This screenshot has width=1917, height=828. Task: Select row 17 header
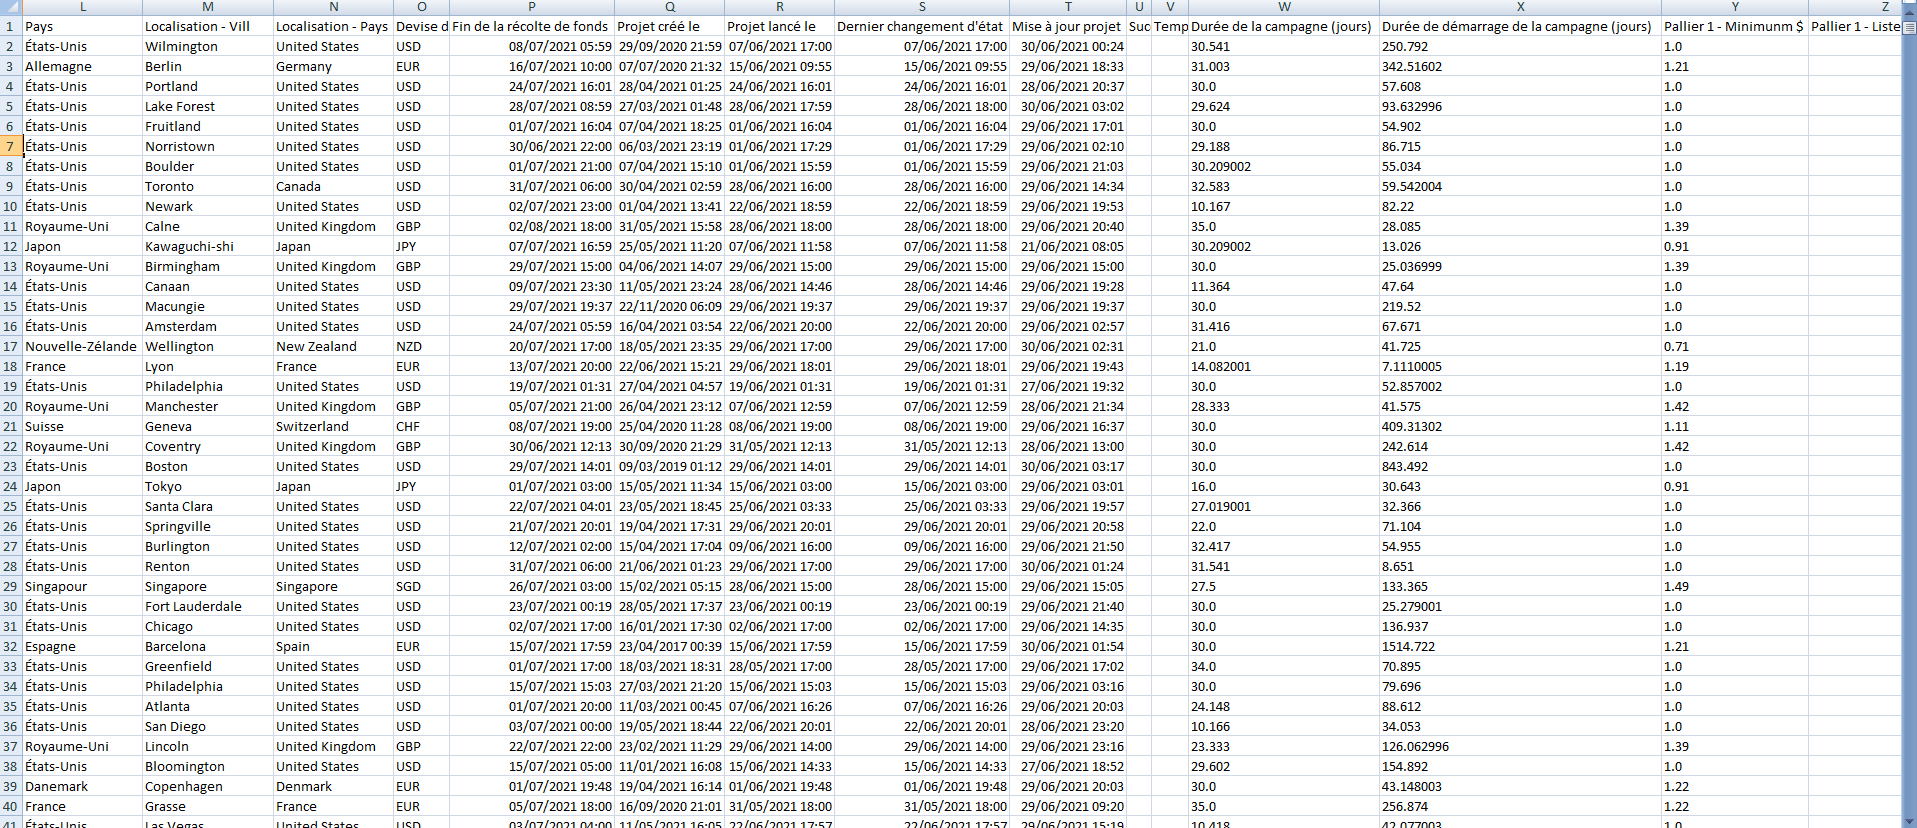pyautogui.click(x=11, y=346)
